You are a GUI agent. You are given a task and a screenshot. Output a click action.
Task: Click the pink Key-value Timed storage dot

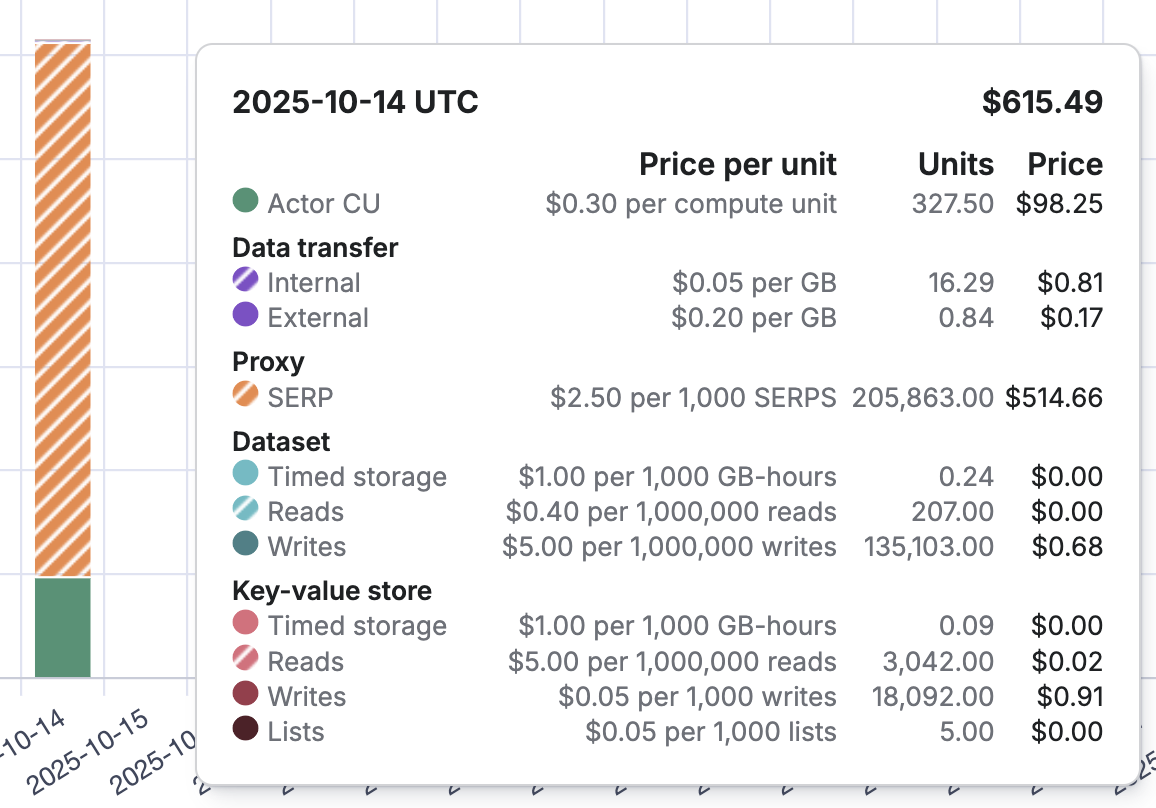click(245, 625)
